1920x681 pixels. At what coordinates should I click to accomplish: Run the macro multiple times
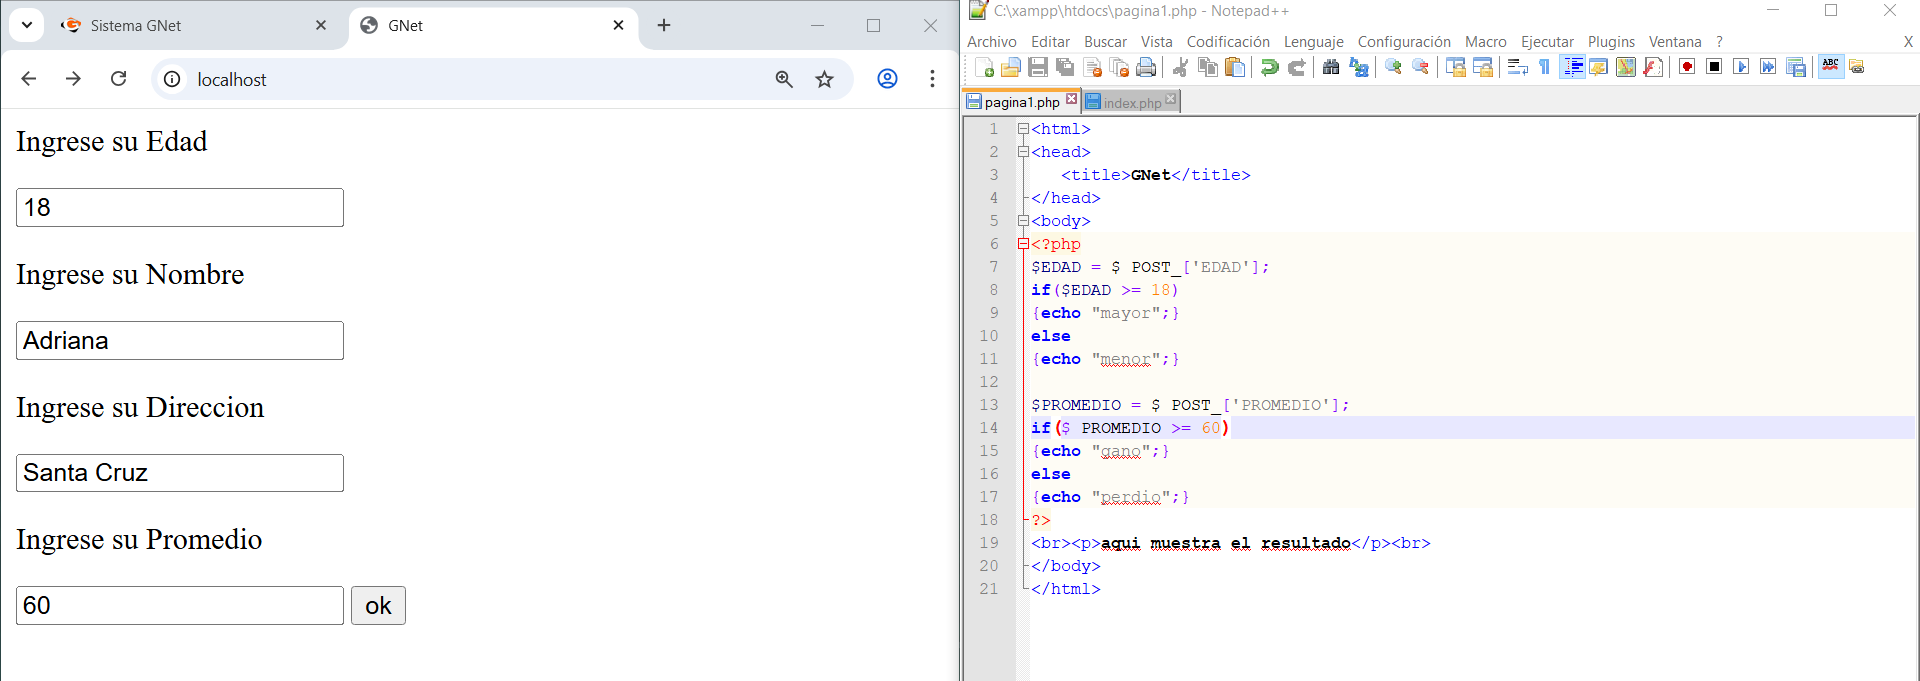point(1768,67)
